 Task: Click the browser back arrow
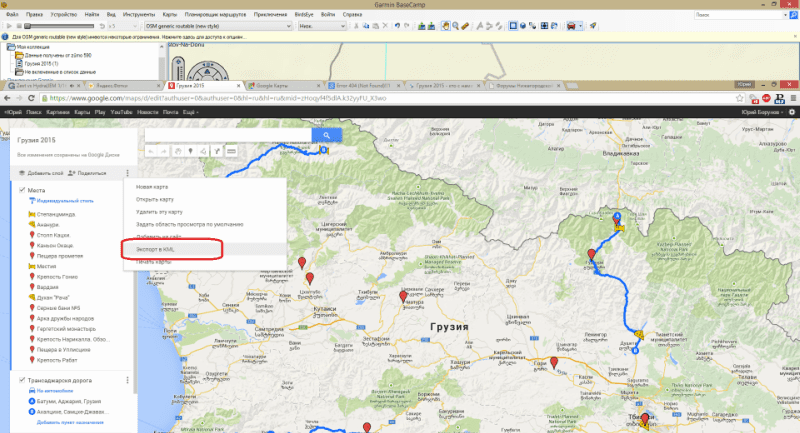coord(7,98)
